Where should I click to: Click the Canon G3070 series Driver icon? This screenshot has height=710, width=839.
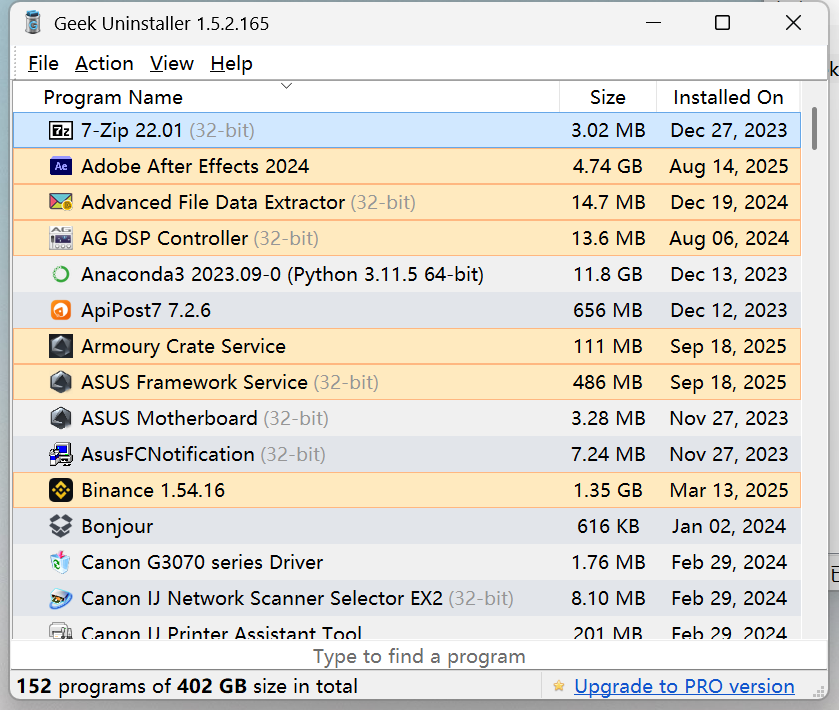click(60, 562)
